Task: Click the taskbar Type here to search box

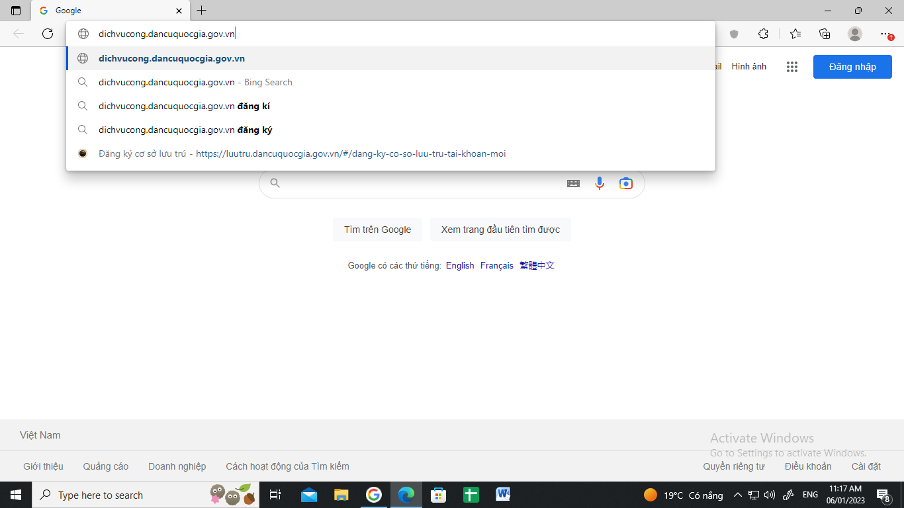Action: 145,495
